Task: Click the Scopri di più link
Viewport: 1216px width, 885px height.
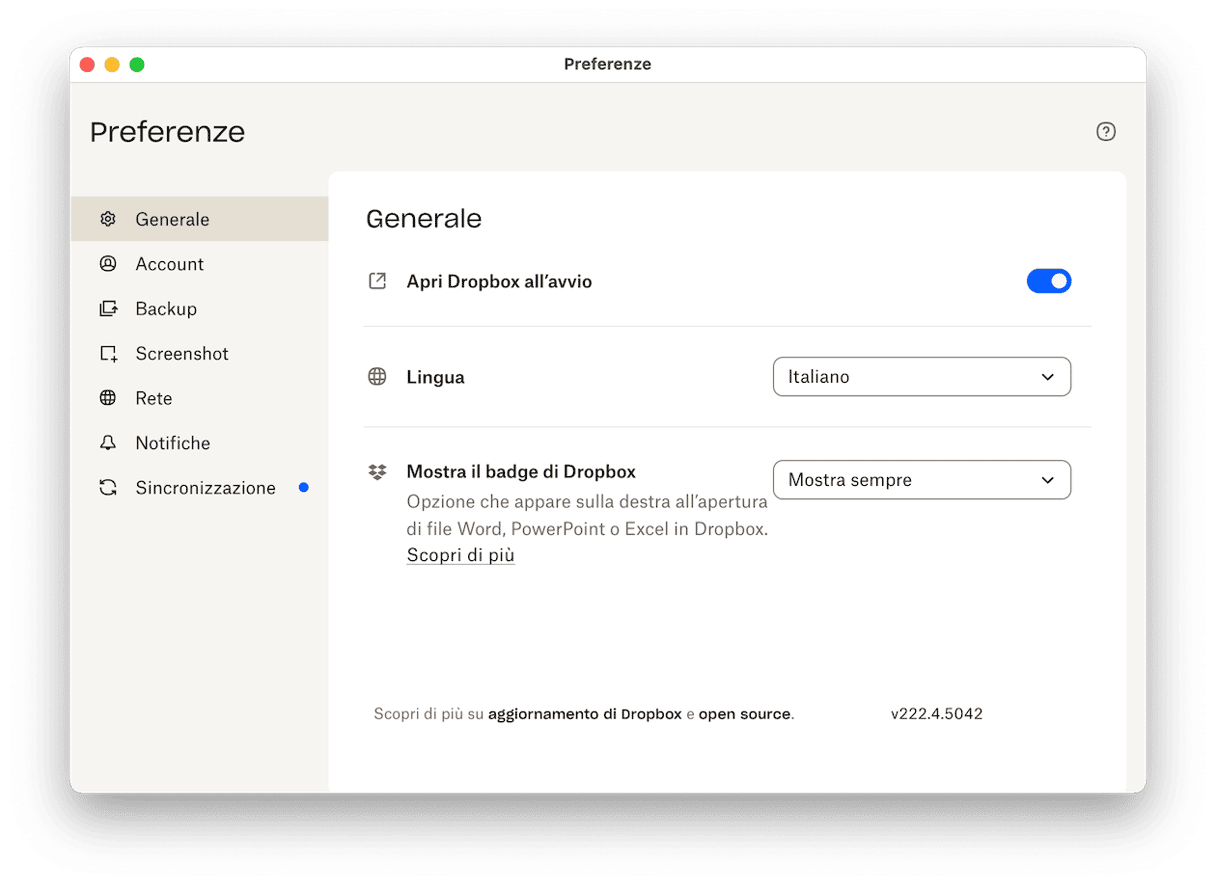Action: point(460,555)
